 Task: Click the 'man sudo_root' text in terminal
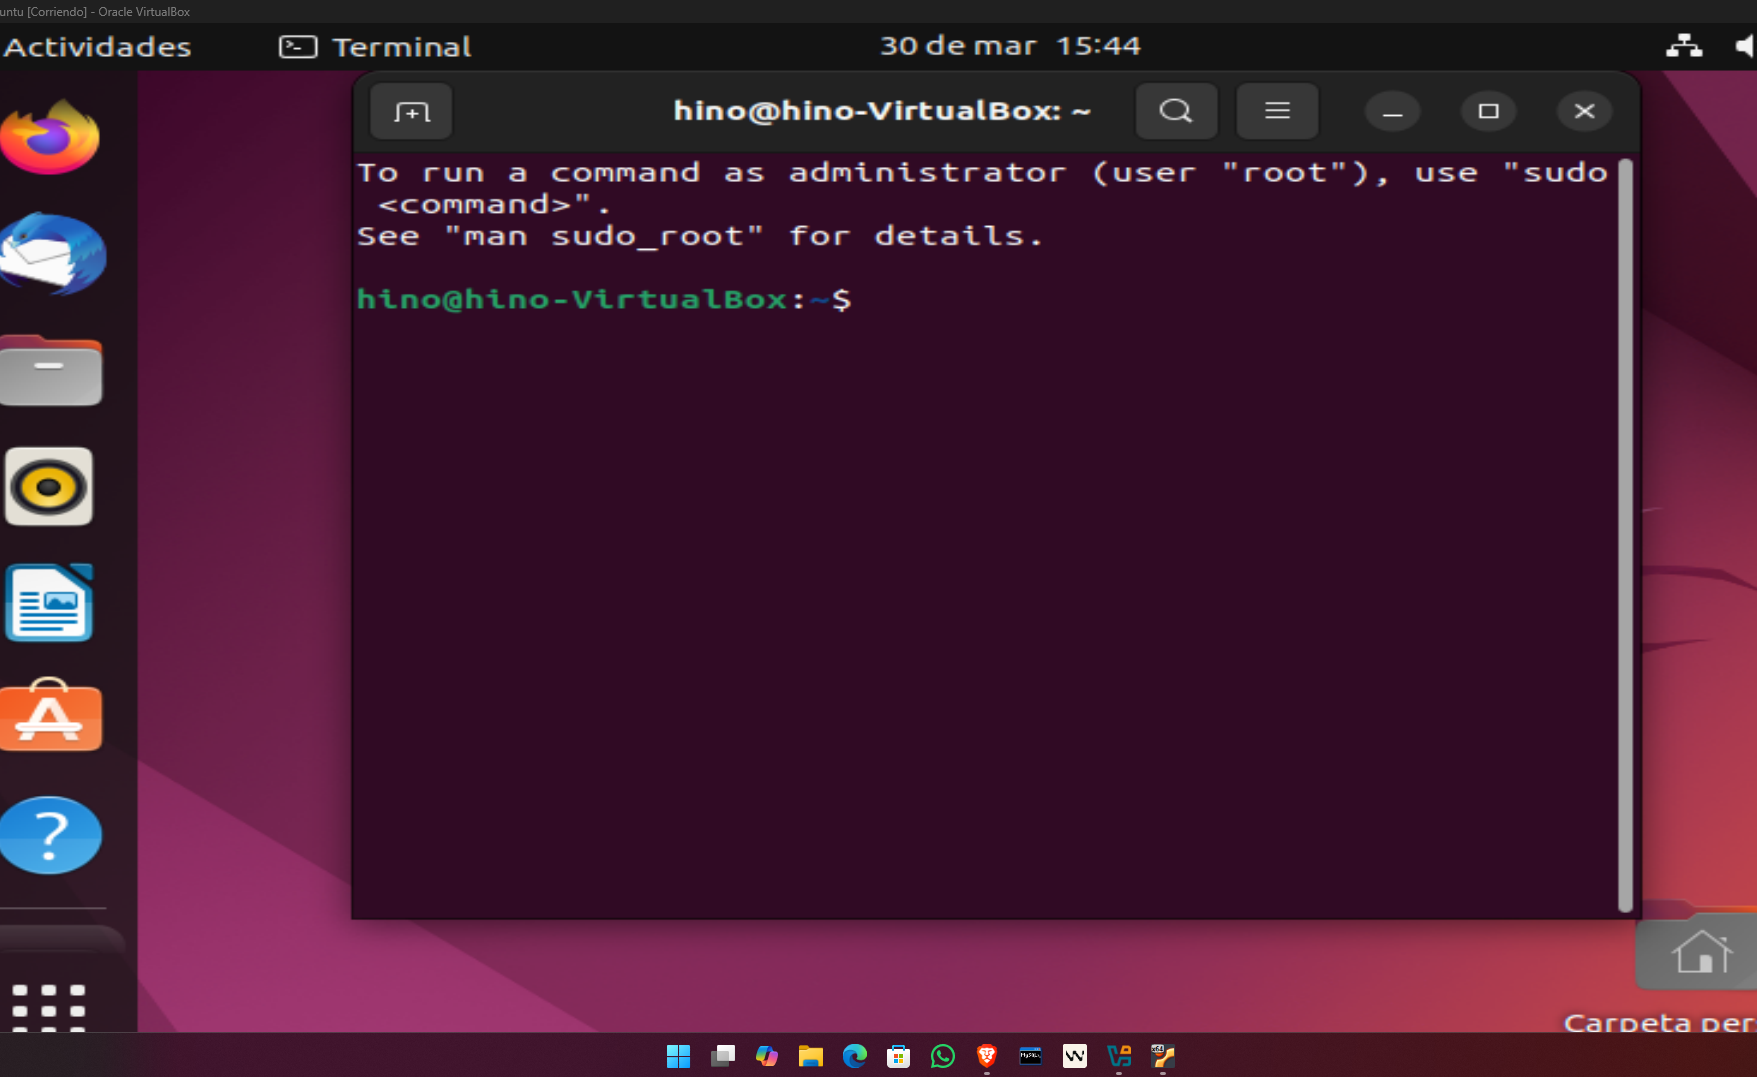(x=604, y=236)
